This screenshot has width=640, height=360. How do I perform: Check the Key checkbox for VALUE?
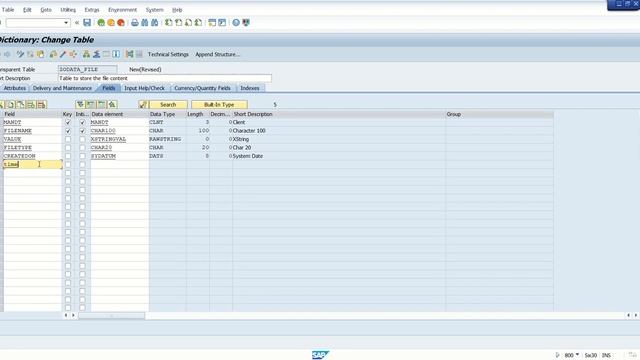68,139
